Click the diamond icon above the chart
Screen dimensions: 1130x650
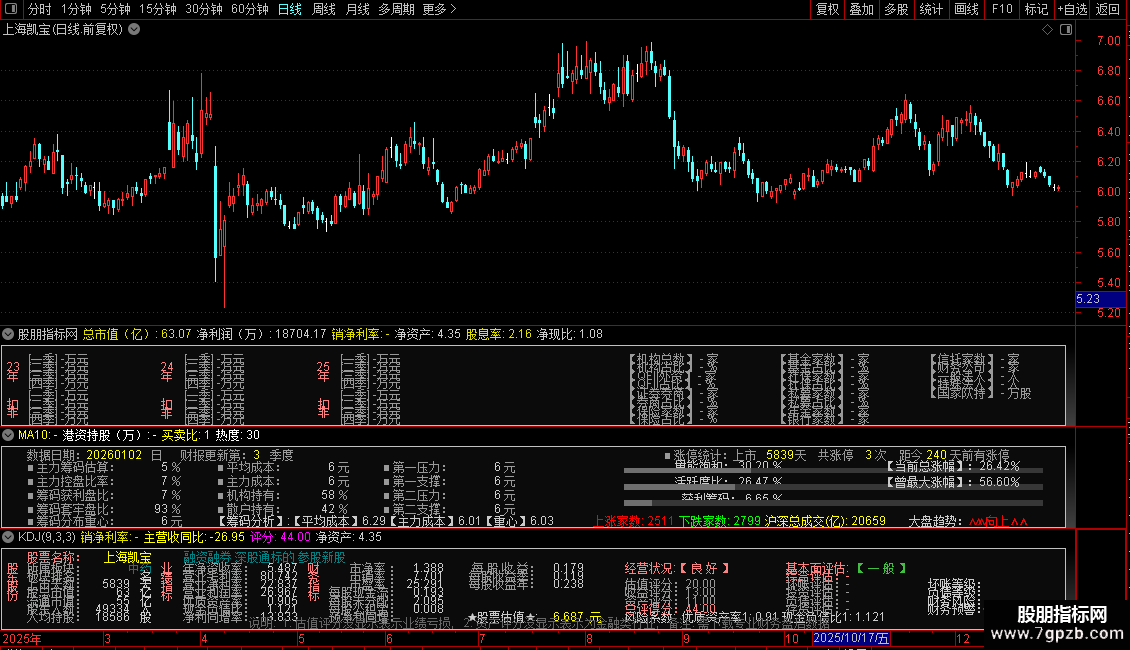pyautogui.click(x=1047, y=30)
